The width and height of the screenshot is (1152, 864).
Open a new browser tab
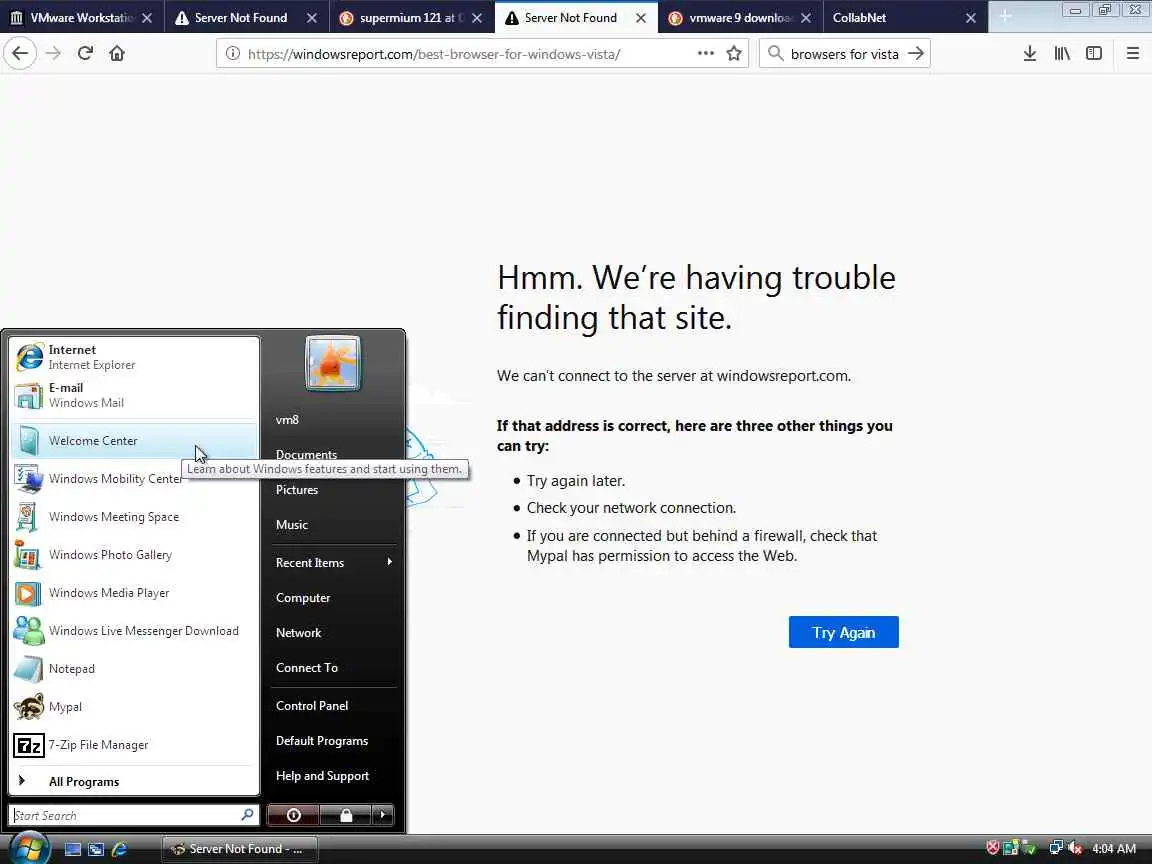click(1005, 17)
